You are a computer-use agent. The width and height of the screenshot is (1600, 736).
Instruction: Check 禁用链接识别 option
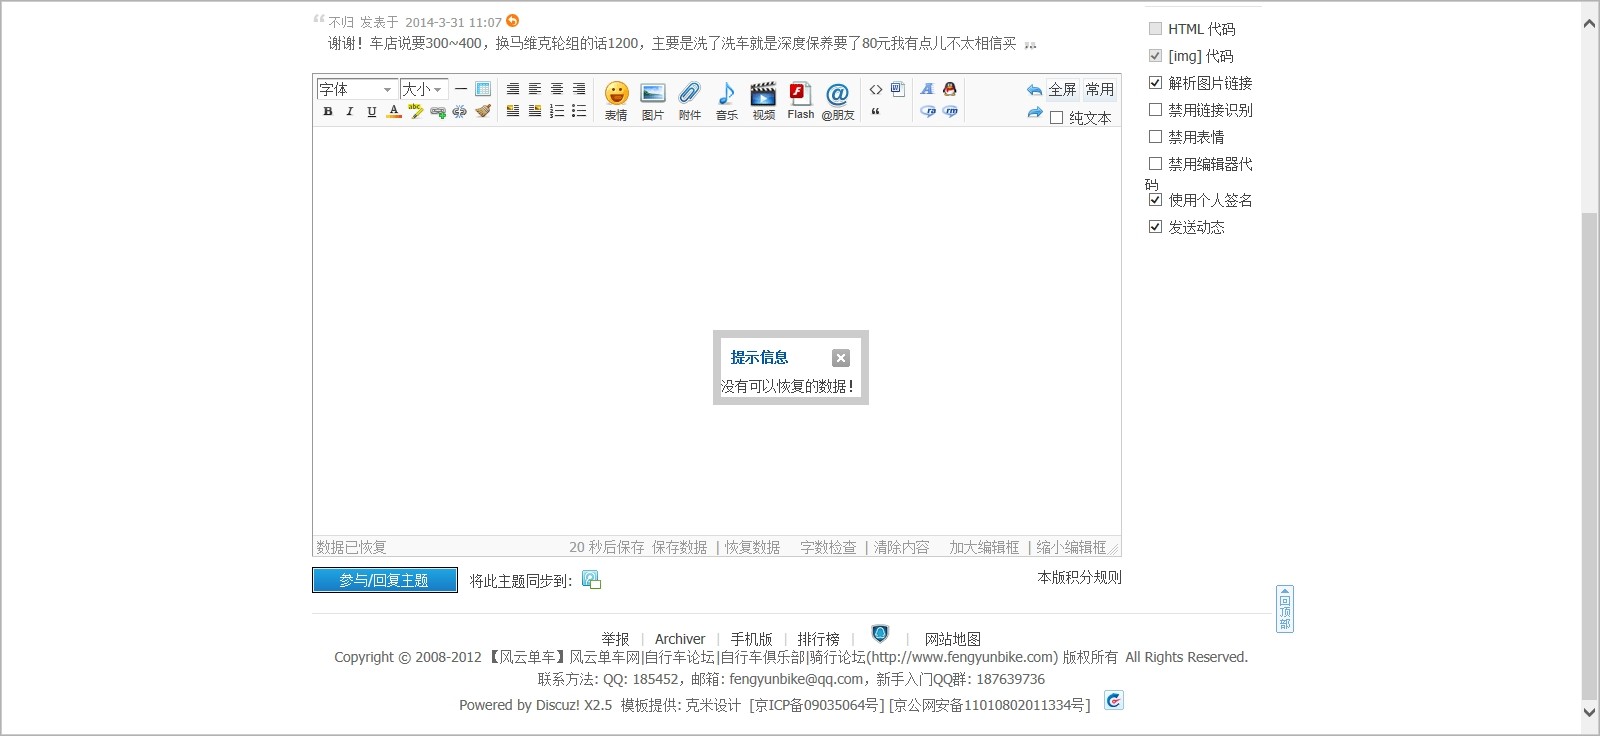click(x=1155, y=110)
